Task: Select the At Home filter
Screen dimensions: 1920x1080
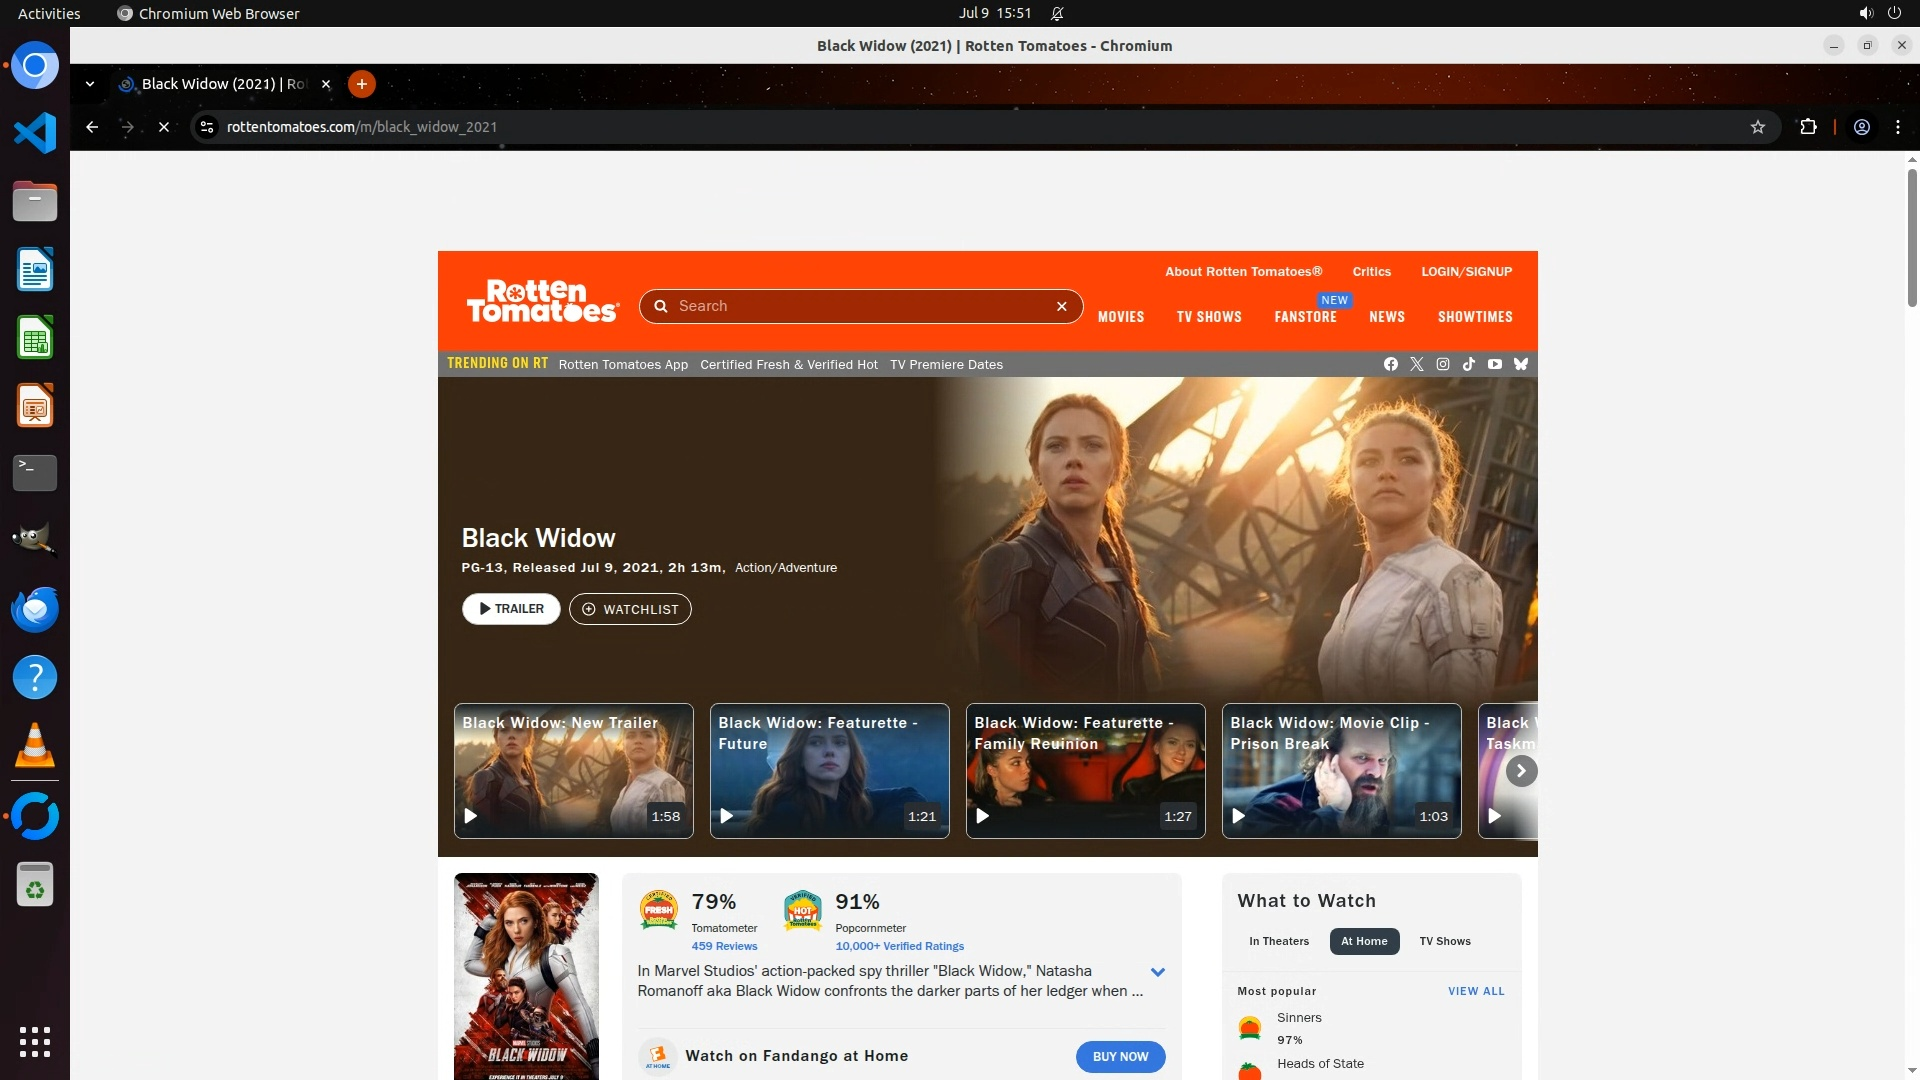Action: (1363, 941)
